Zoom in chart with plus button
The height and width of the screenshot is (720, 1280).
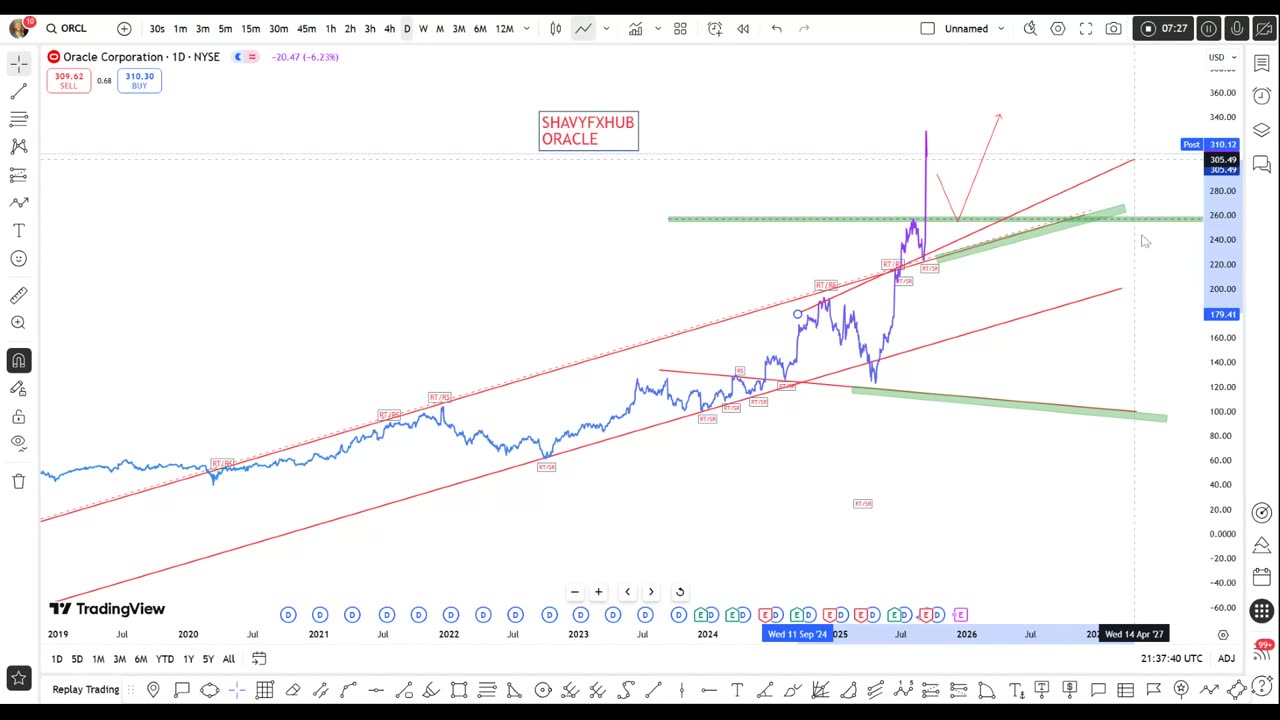point(598,592)
